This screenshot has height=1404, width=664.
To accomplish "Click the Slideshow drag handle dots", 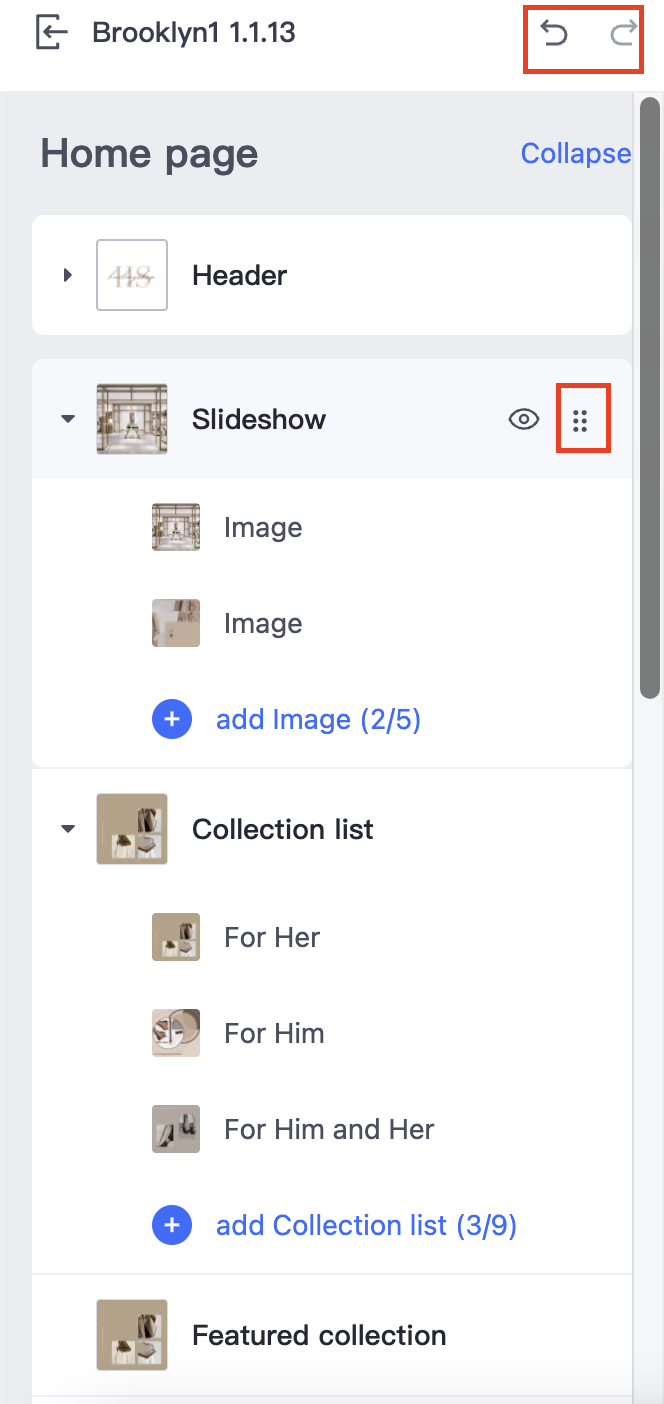I will pyautogui.click(x=581, y=420).
